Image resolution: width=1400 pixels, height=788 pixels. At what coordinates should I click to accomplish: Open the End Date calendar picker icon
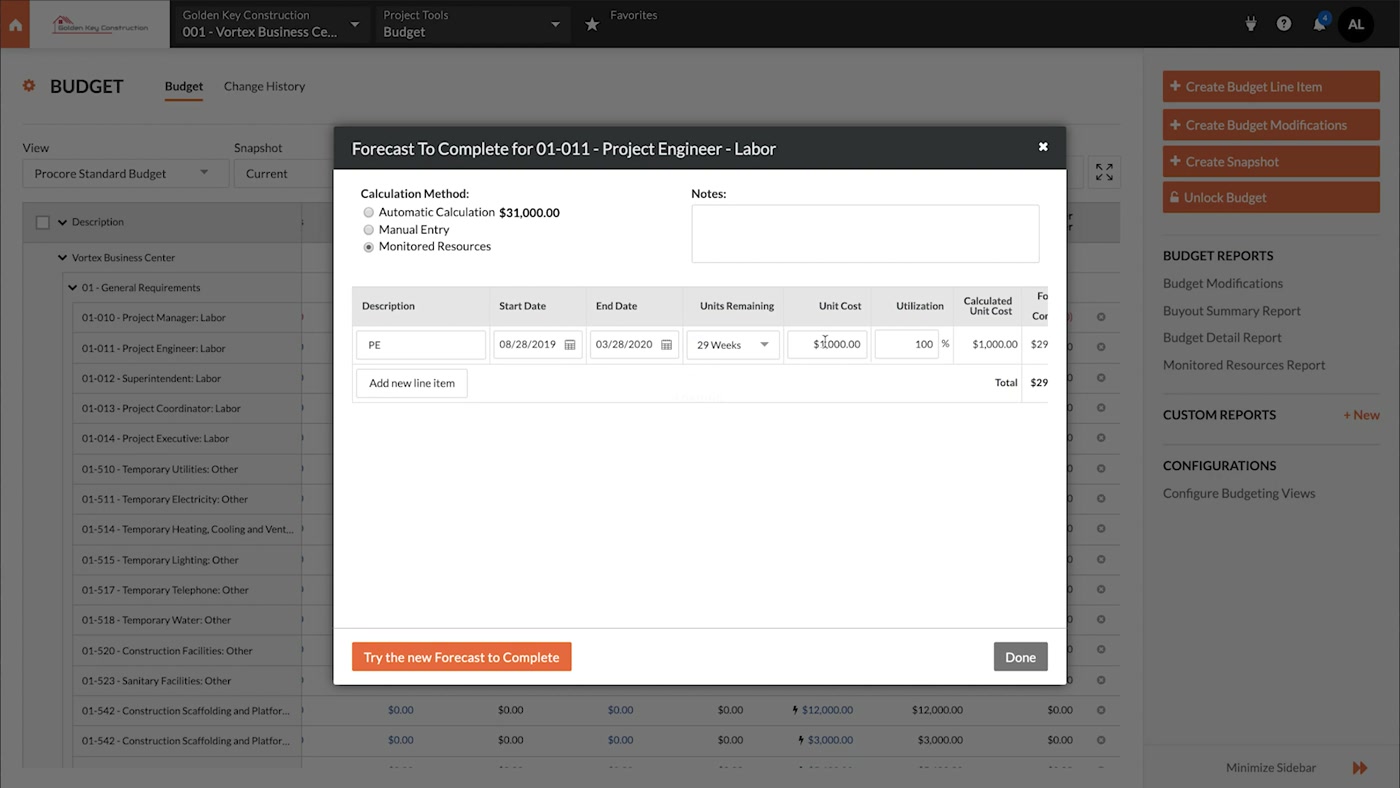click(x=666, y=345)
